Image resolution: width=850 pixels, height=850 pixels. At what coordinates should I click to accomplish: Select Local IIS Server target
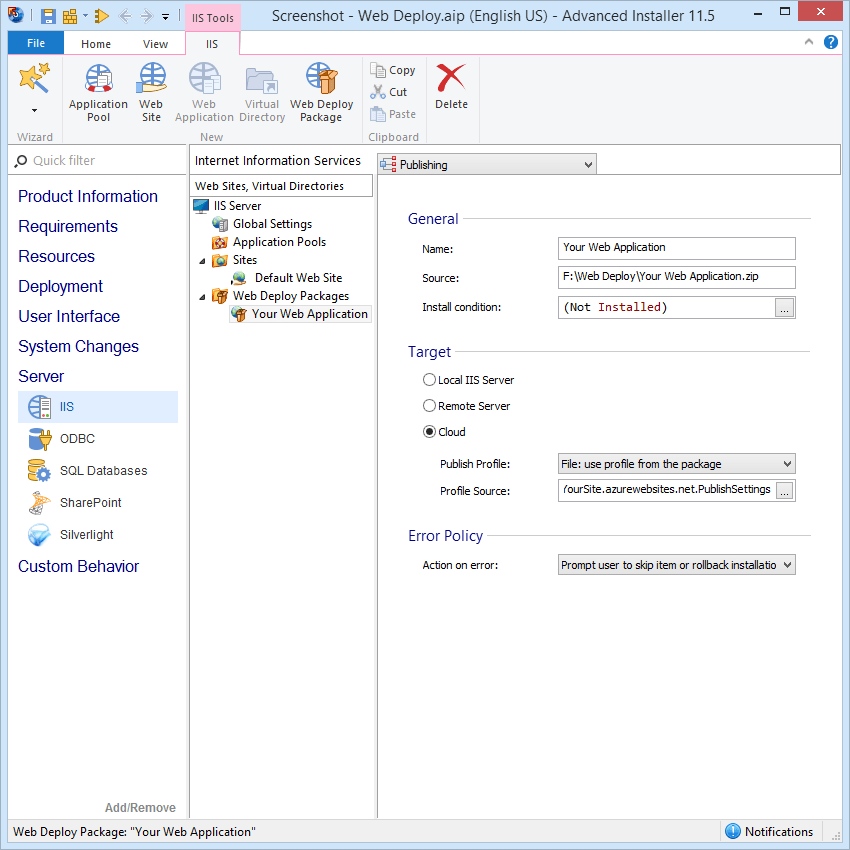[x=430, y=379]
